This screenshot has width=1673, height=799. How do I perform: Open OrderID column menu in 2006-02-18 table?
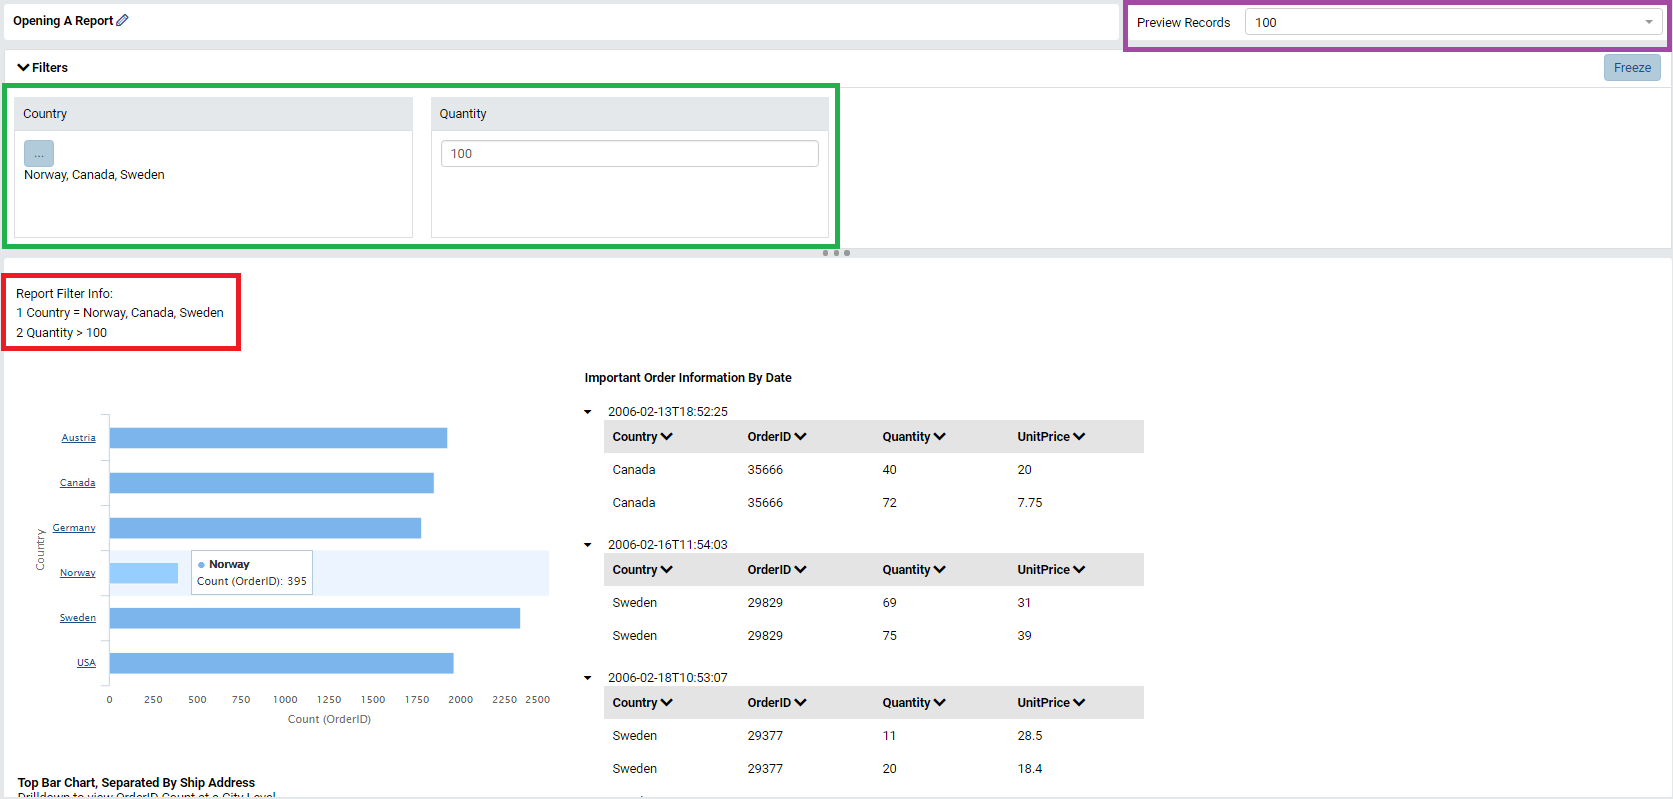pyautogui.click(x=801, y=703)
